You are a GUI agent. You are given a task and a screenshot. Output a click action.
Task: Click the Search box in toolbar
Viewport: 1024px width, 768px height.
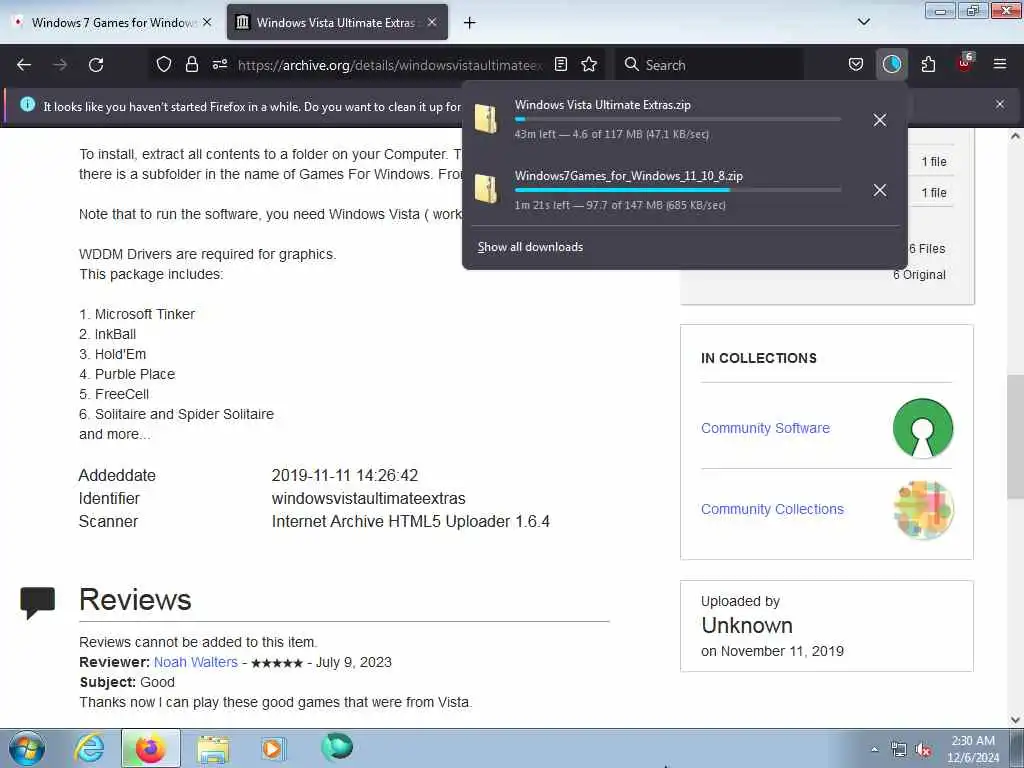(711, 65)
